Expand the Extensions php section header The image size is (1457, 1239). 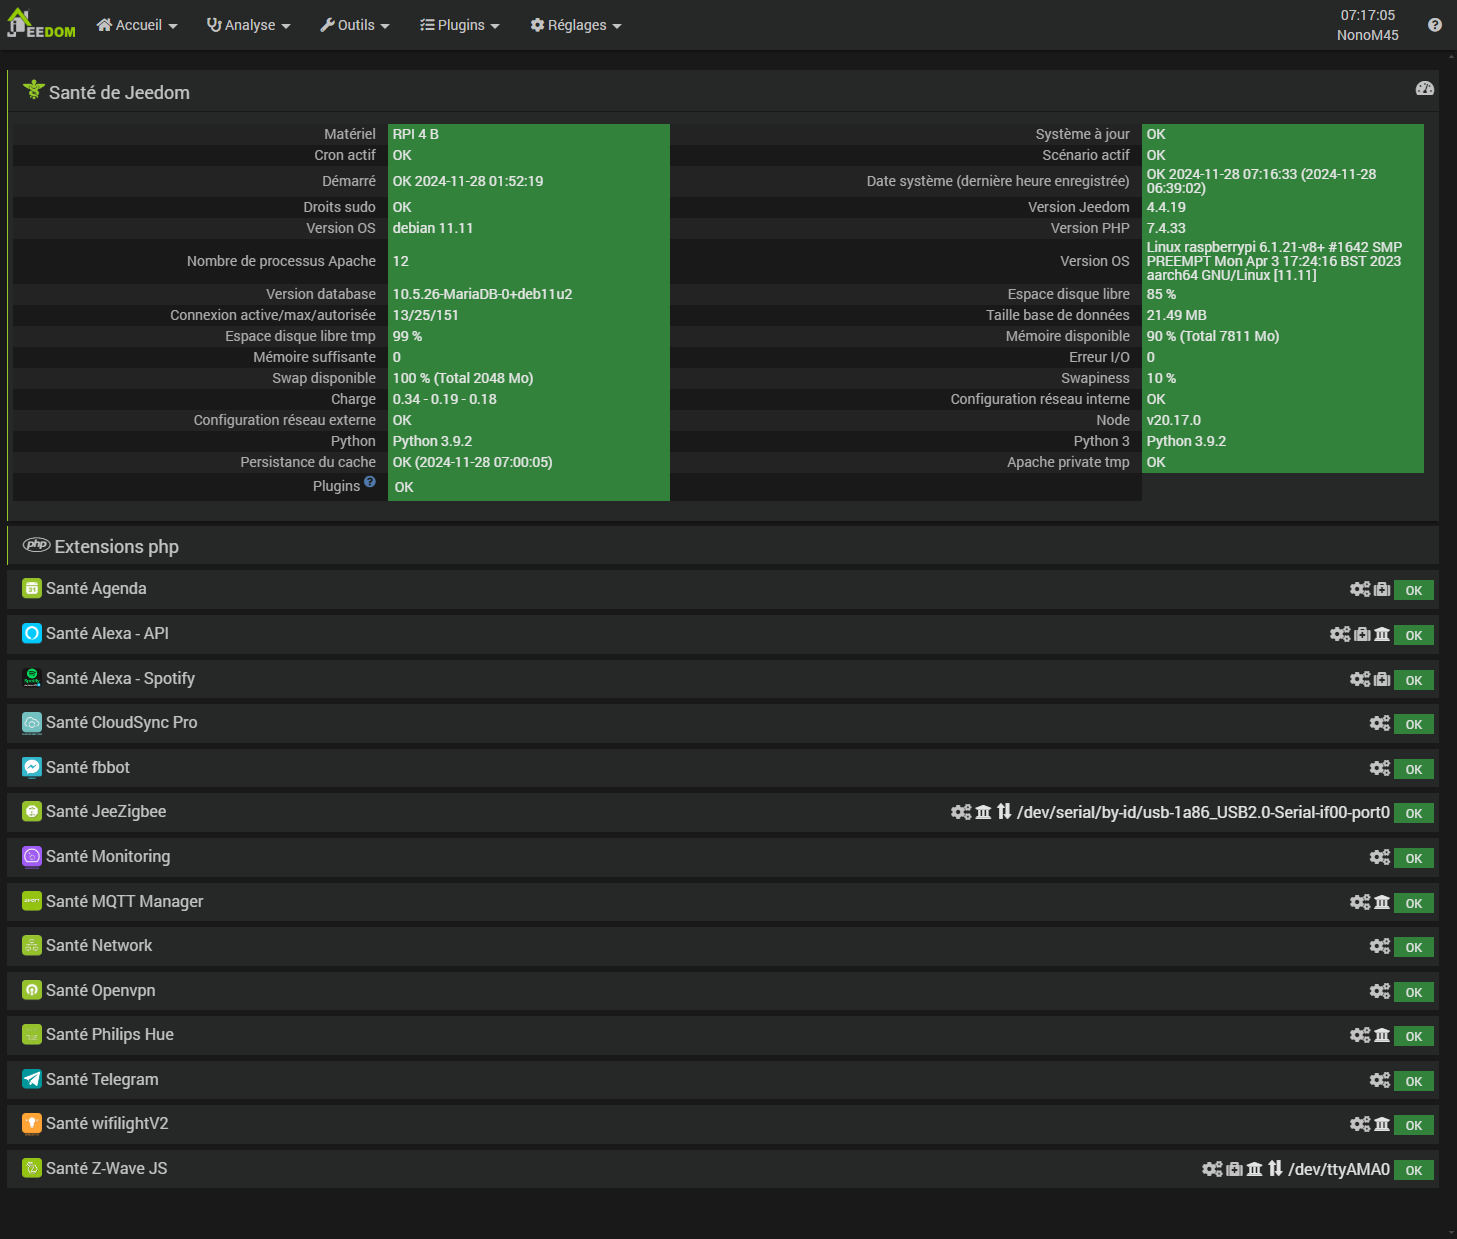(x=116, y=547)
